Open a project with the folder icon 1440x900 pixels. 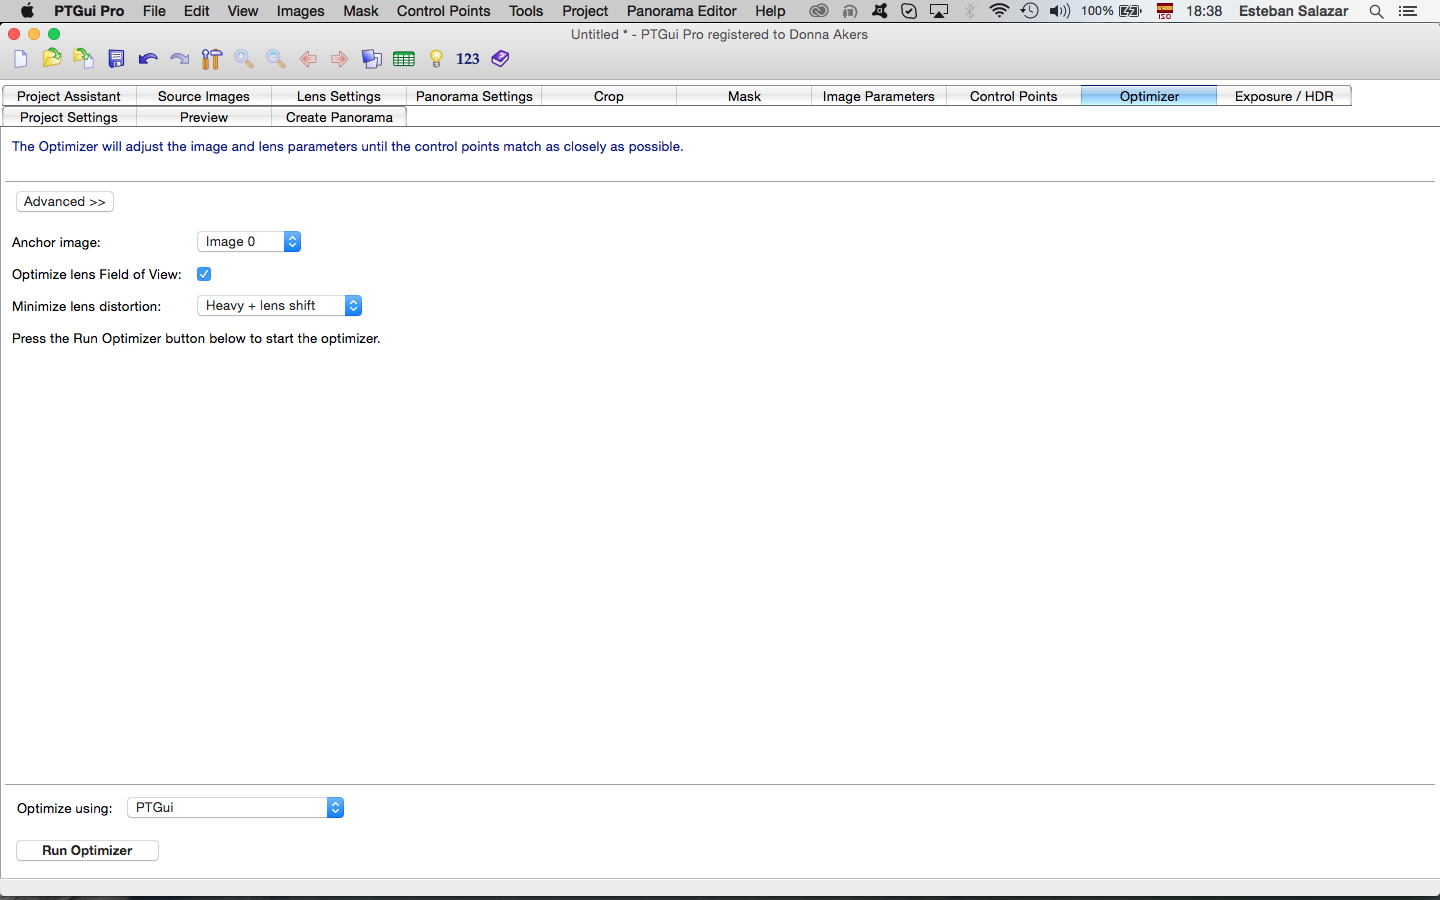tap(52, 59)
